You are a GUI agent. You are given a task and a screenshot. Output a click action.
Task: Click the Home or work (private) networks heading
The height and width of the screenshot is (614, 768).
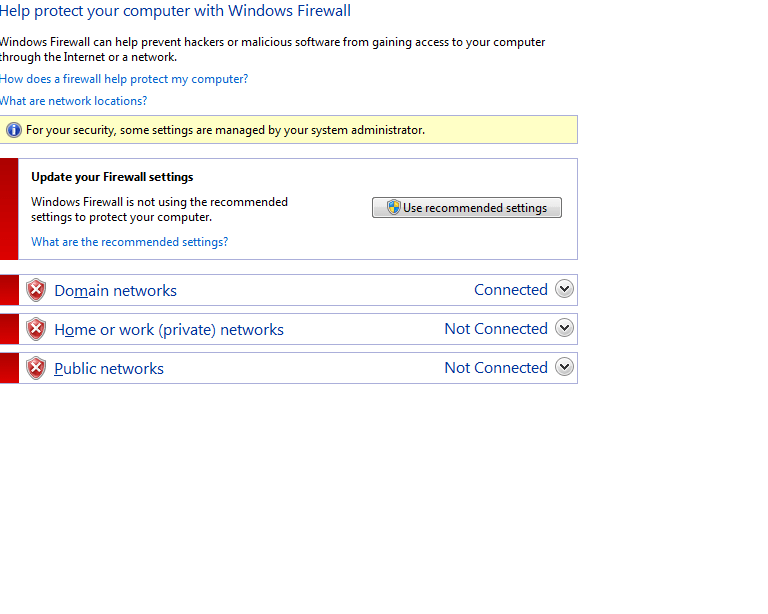point(169,330)
